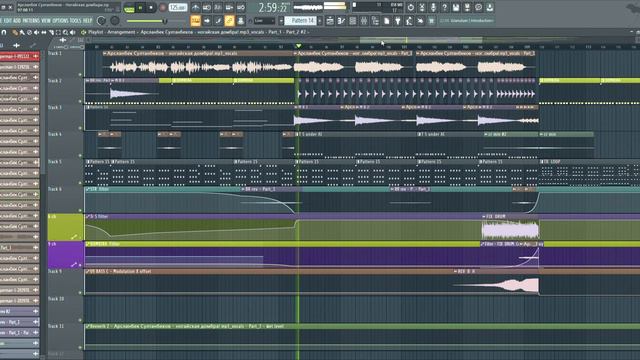The height and width of the screenshot is (360, 640).
Task: Click the render export audio icon
Action: (x=467, y=7)
